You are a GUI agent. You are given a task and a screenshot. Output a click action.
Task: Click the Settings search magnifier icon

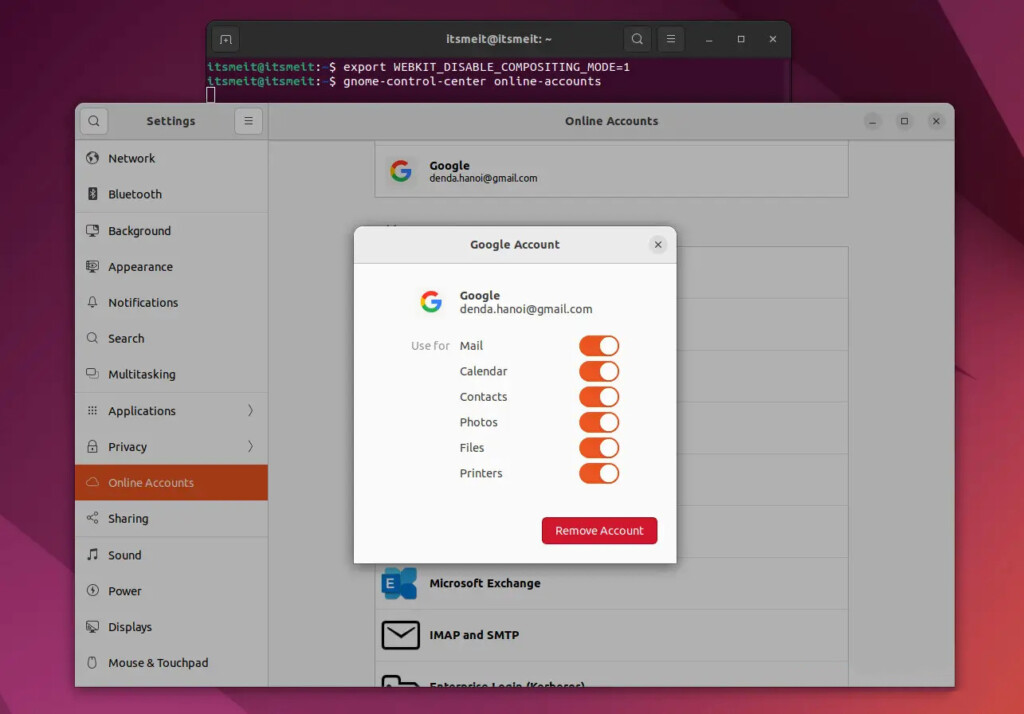tap(93, 121)
